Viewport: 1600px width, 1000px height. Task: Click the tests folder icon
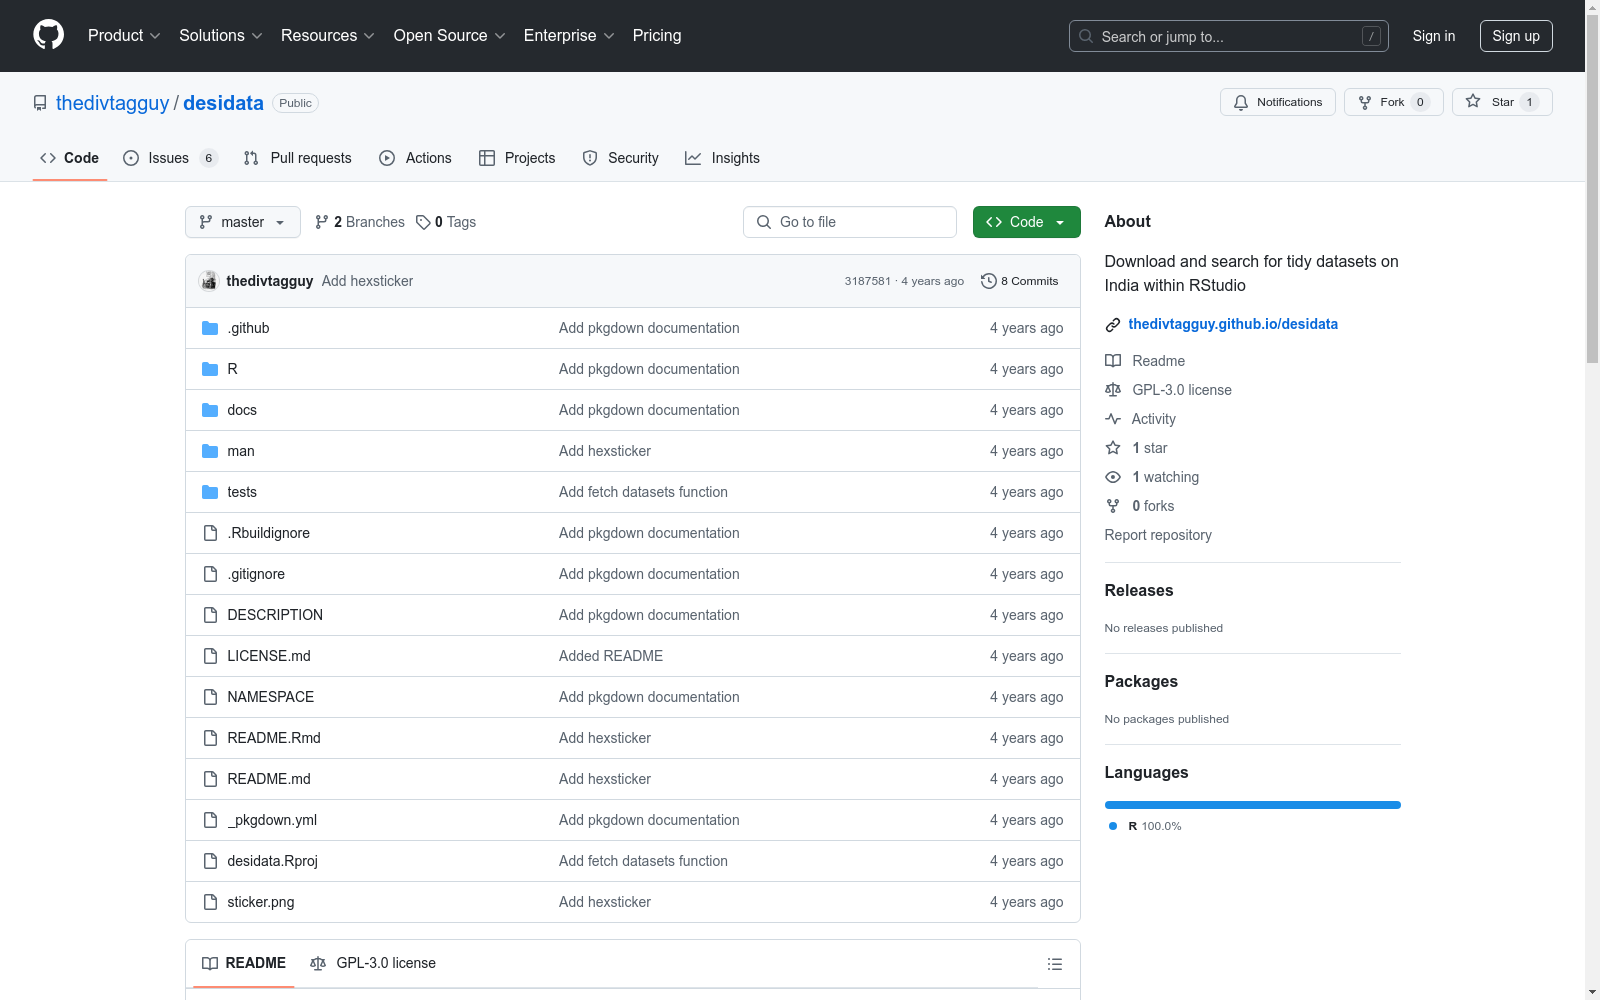click(210, 492)
